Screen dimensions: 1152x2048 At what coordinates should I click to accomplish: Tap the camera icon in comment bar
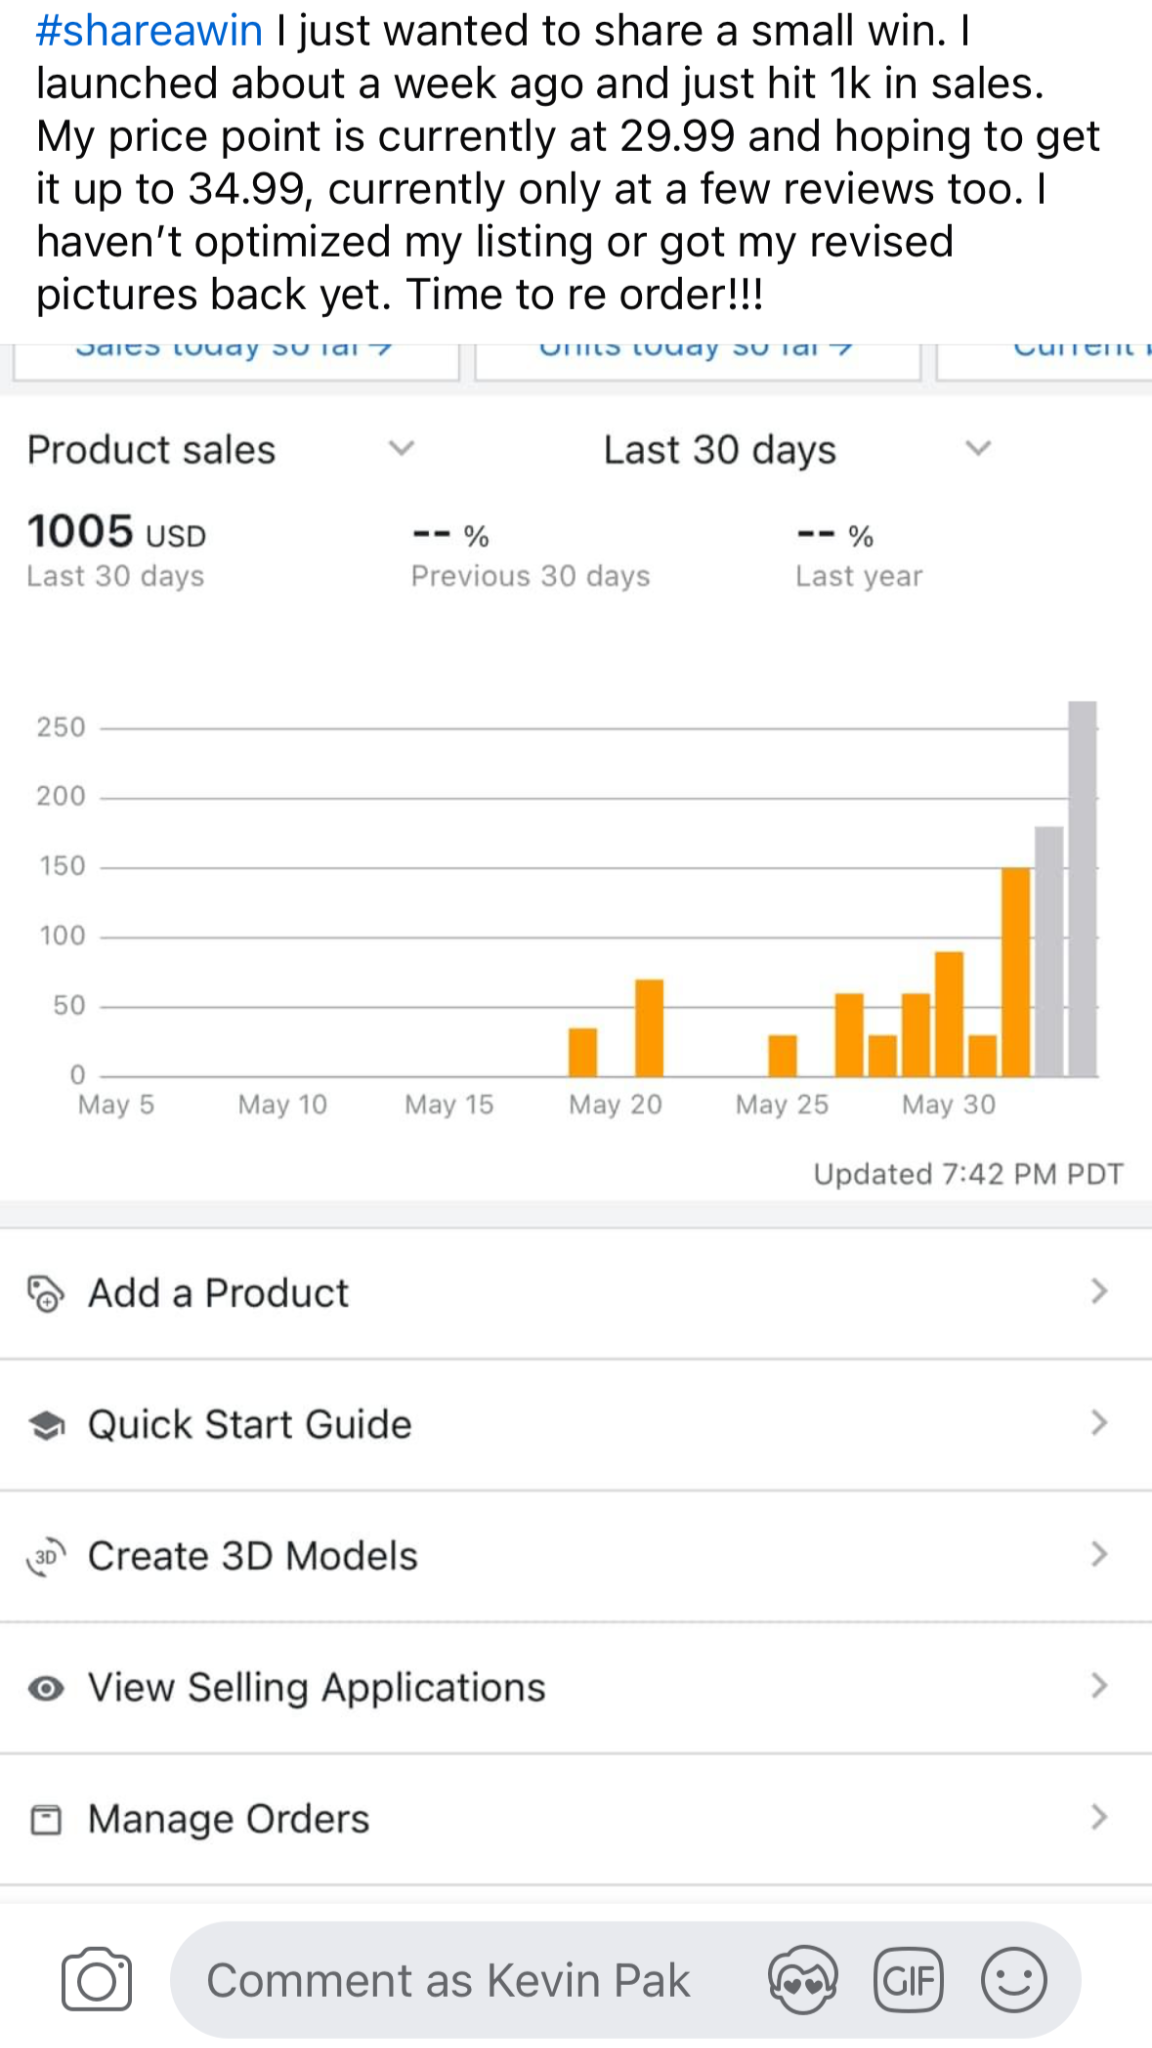coord(96,1979)
